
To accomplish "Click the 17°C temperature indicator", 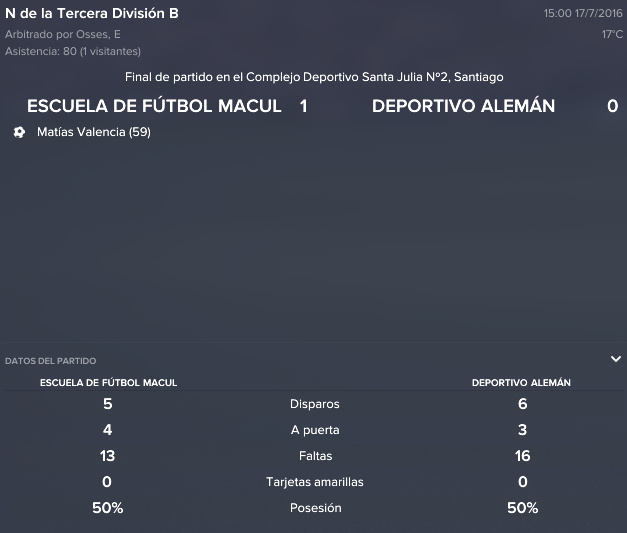I will pos(612,34).
